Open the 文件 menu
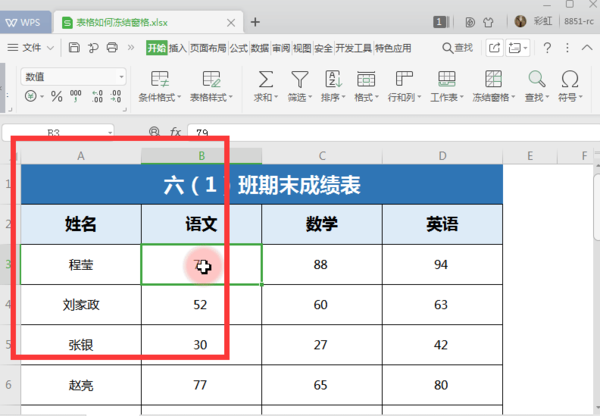 click(31, 47)
